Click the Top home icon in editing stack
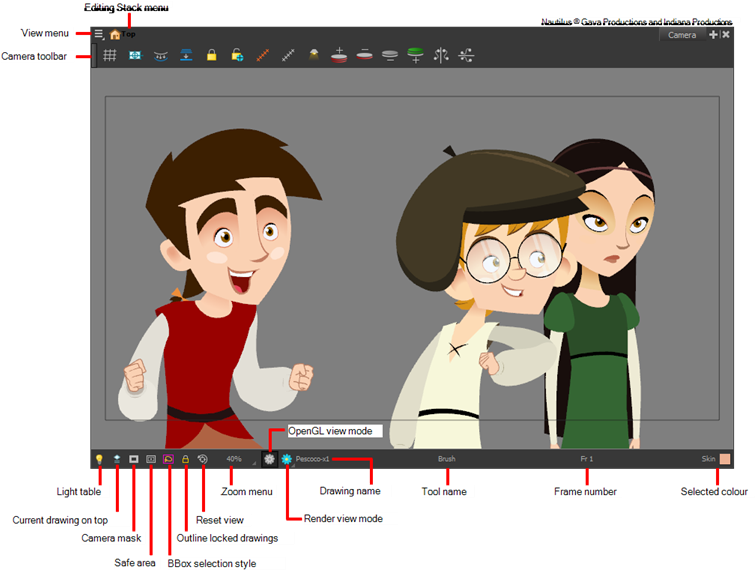The height and width of the screenshot is (571, 756). pyautogui.click(x=115, y=34)
